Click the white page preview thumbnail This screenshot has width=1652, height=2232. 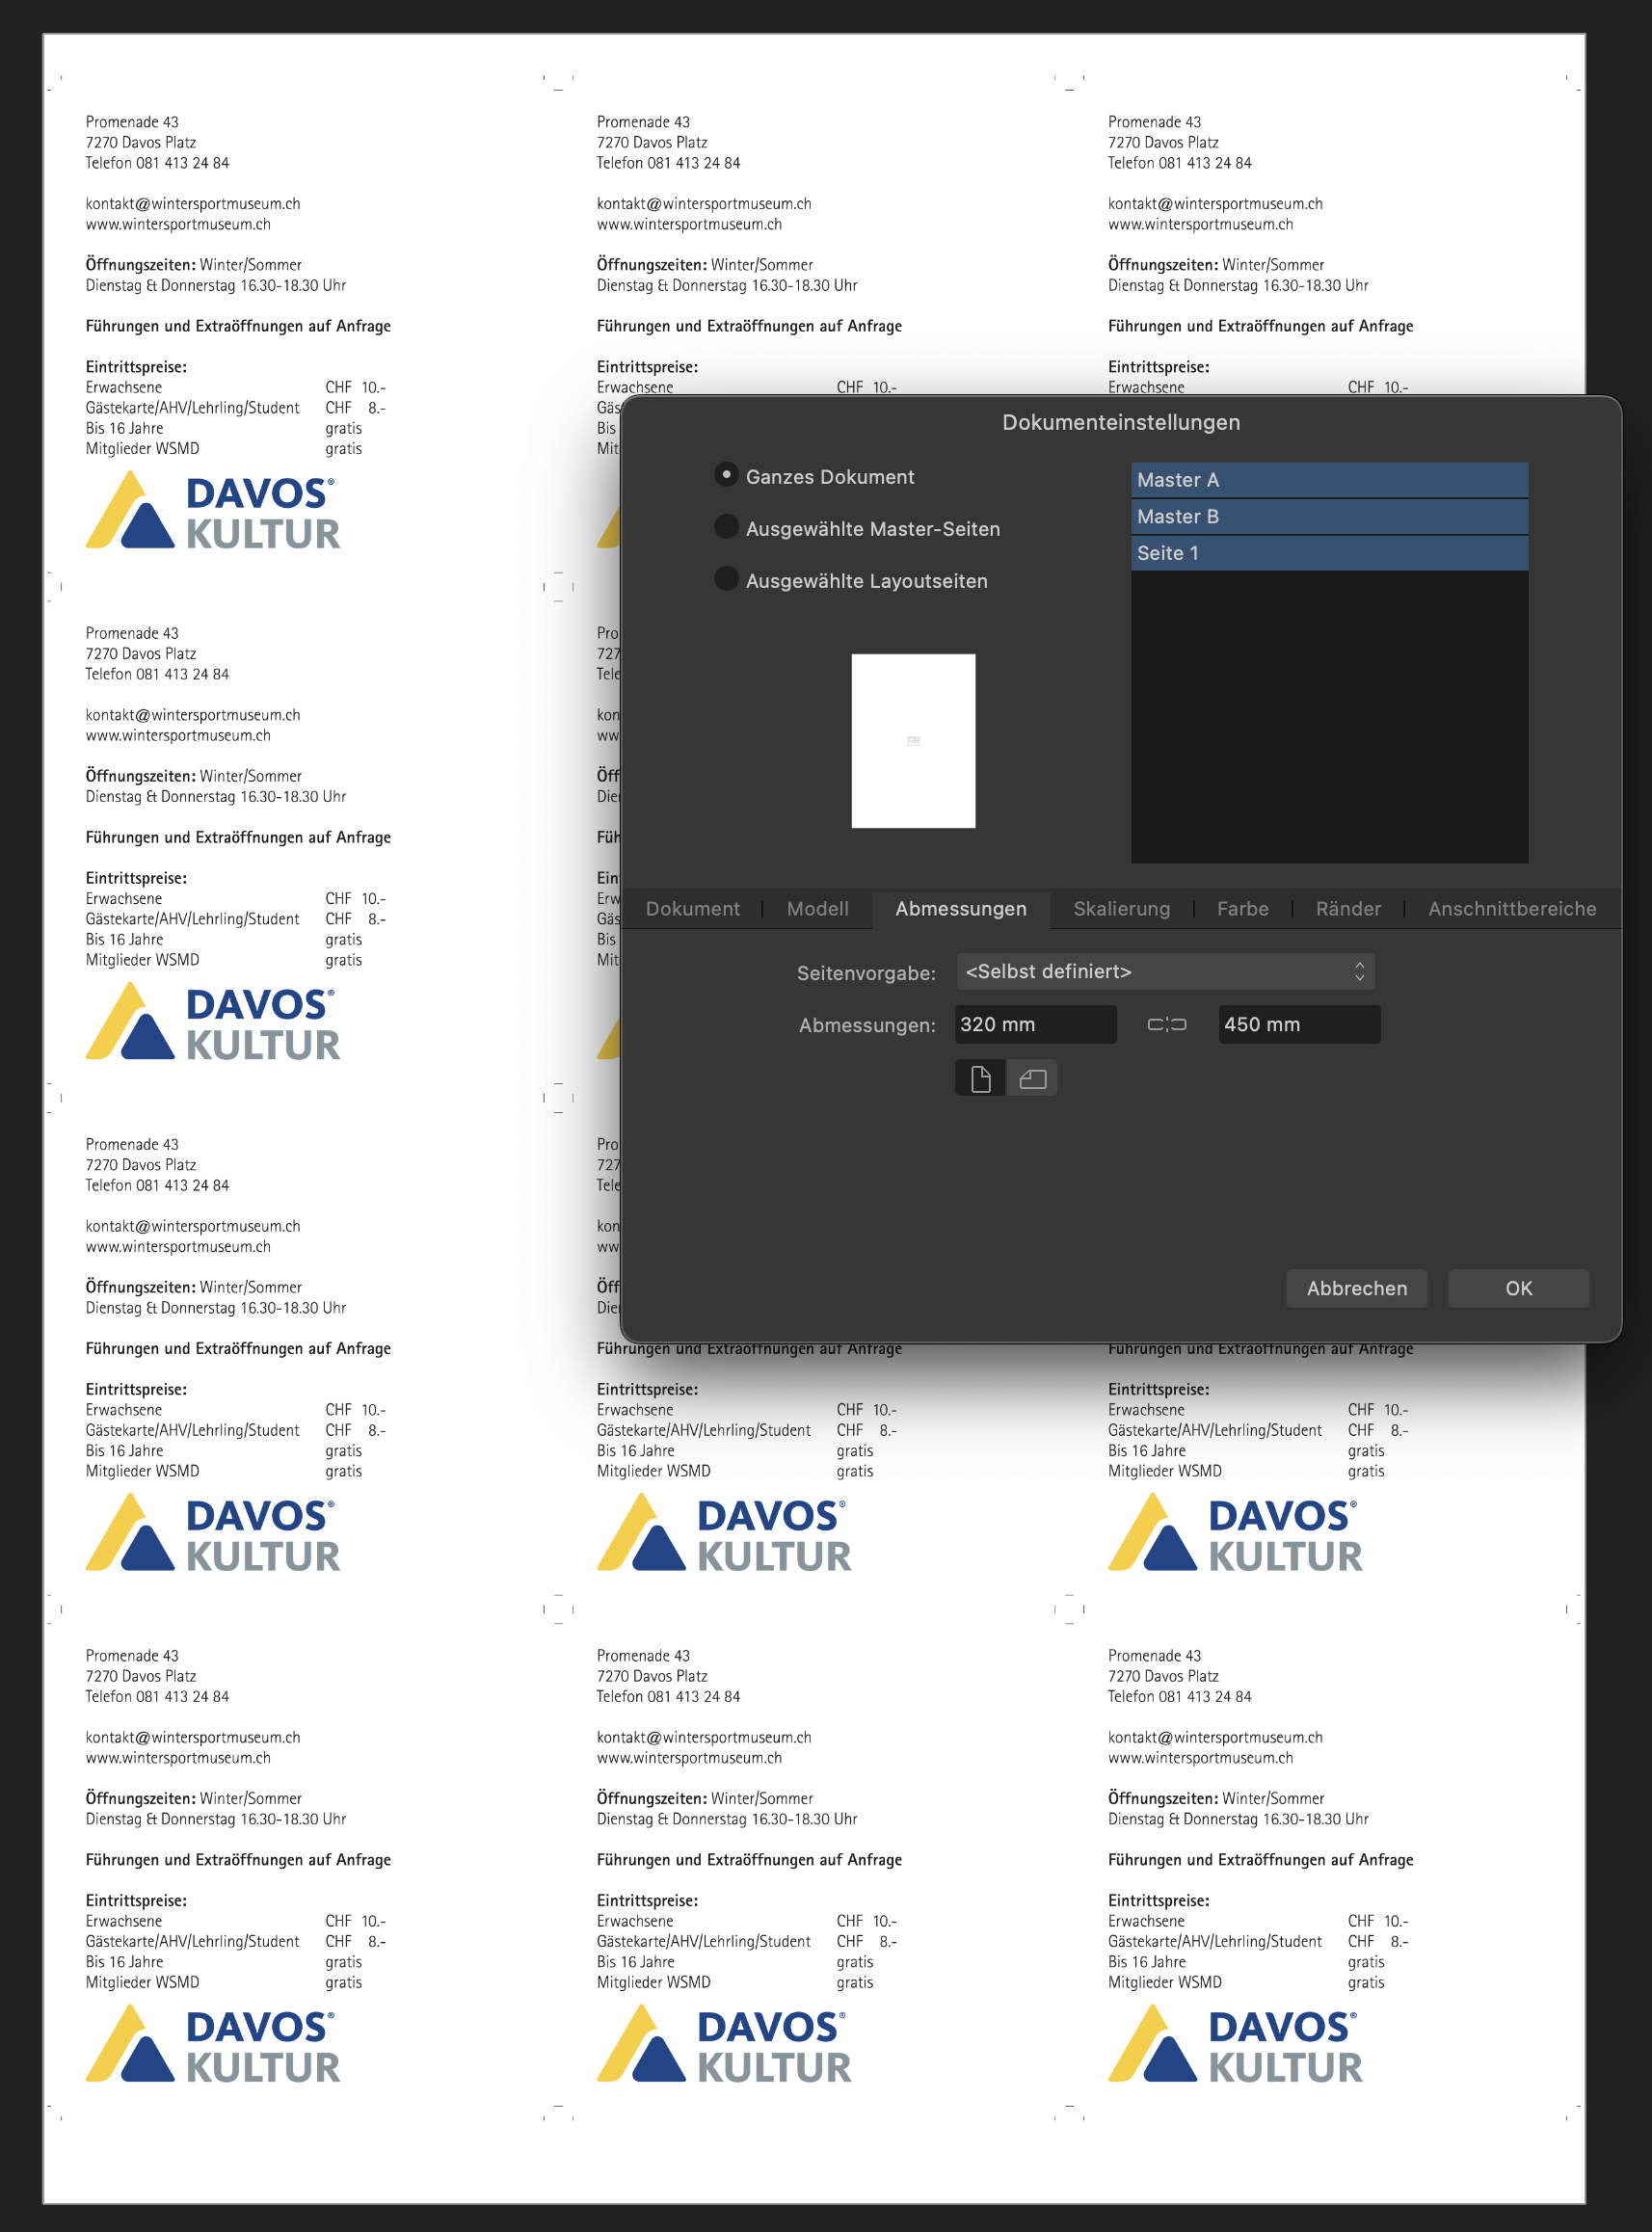tap(913, 741)
